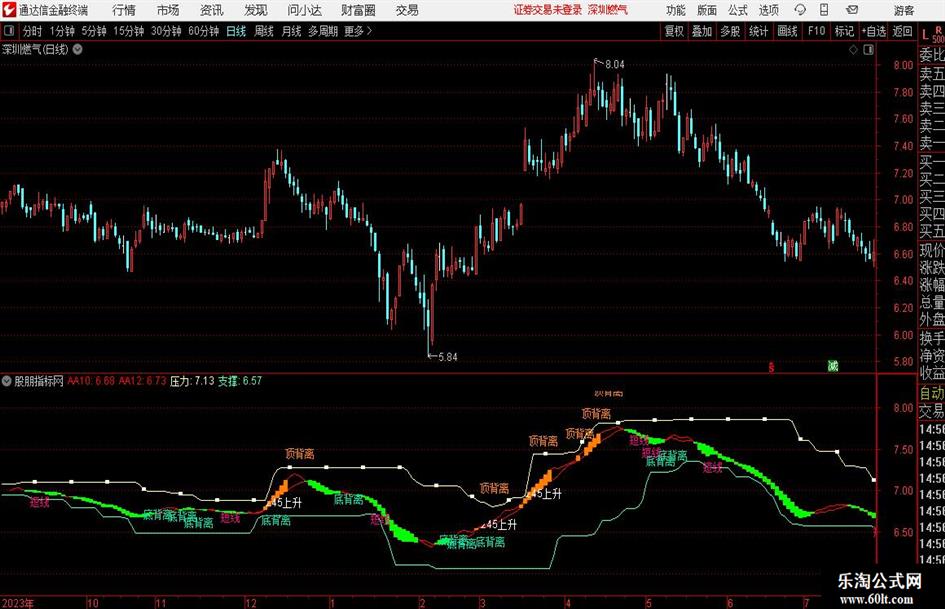Click the 返回 back button
The width and height of the screenshot is (945, 609).
point(902,31)
